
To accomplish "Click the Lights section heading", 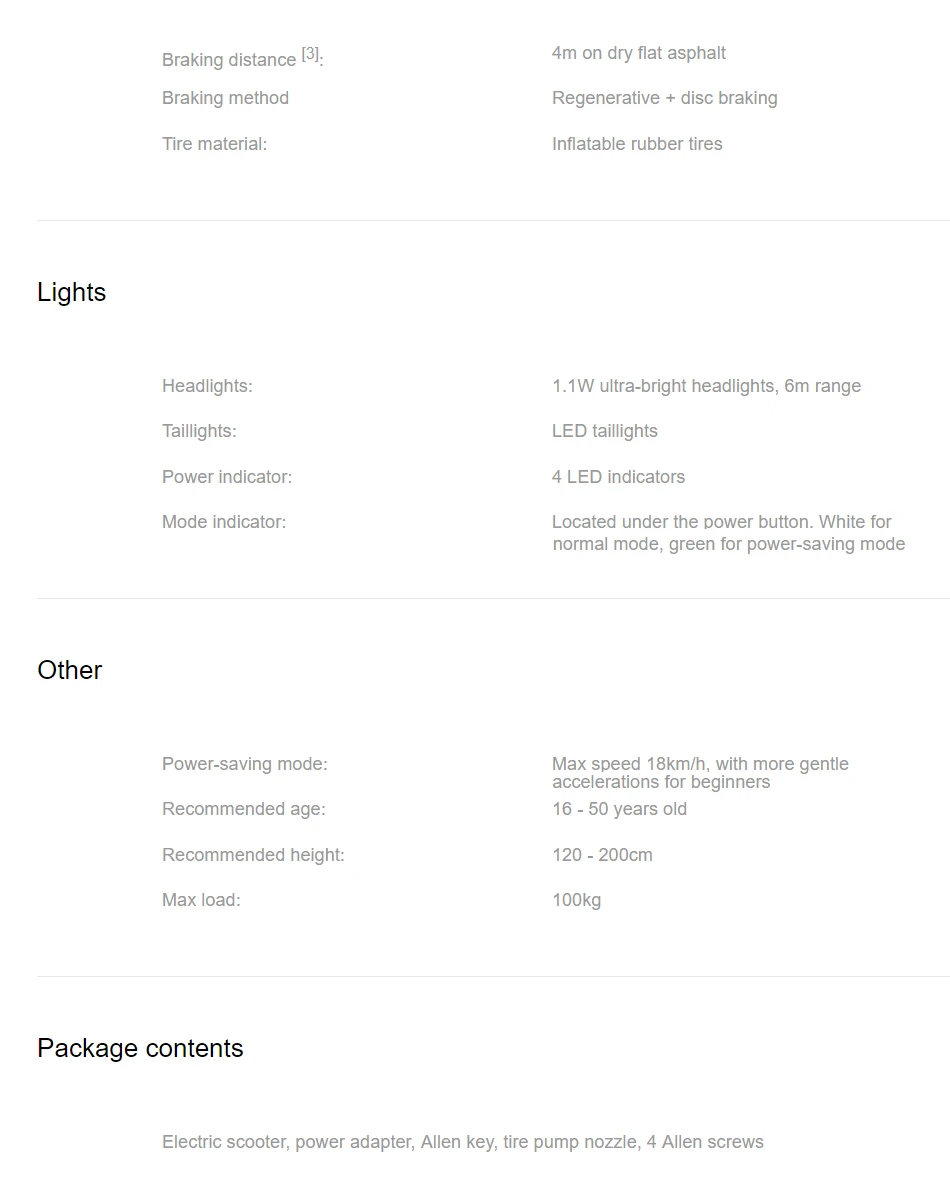I will (71, 292).
